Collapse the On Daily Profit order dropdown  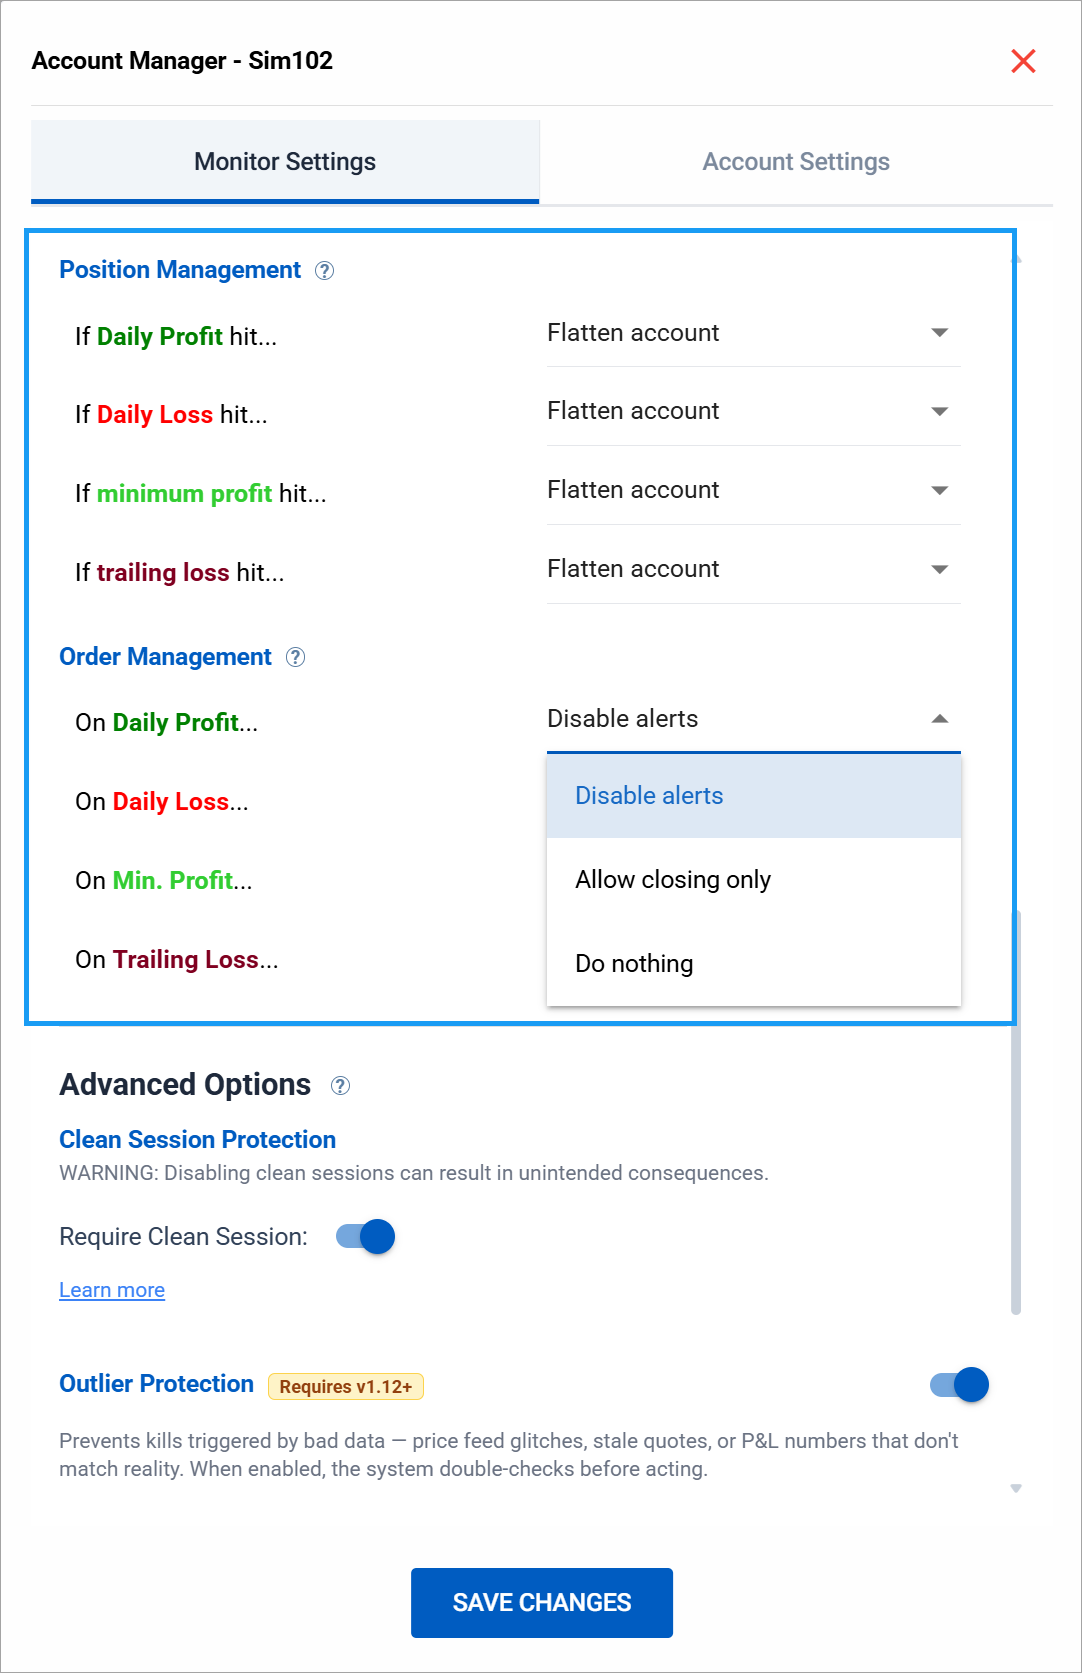(753, 719)
